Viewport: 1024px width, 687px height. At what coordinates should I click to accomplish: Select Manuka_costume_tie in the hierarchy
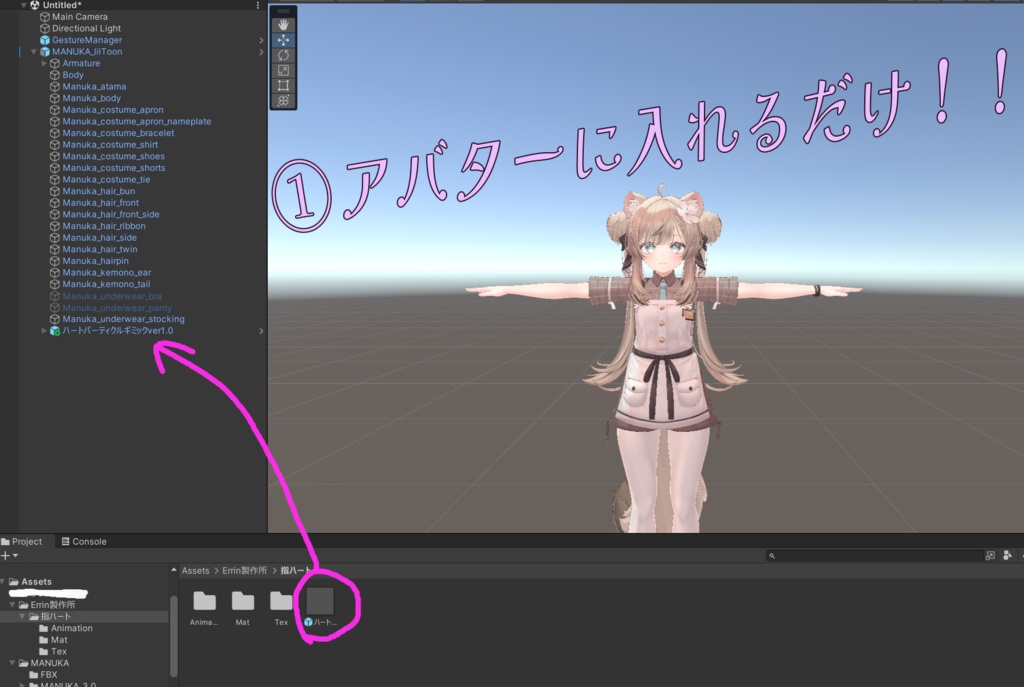pyautogui.click(x=106, y=180)
